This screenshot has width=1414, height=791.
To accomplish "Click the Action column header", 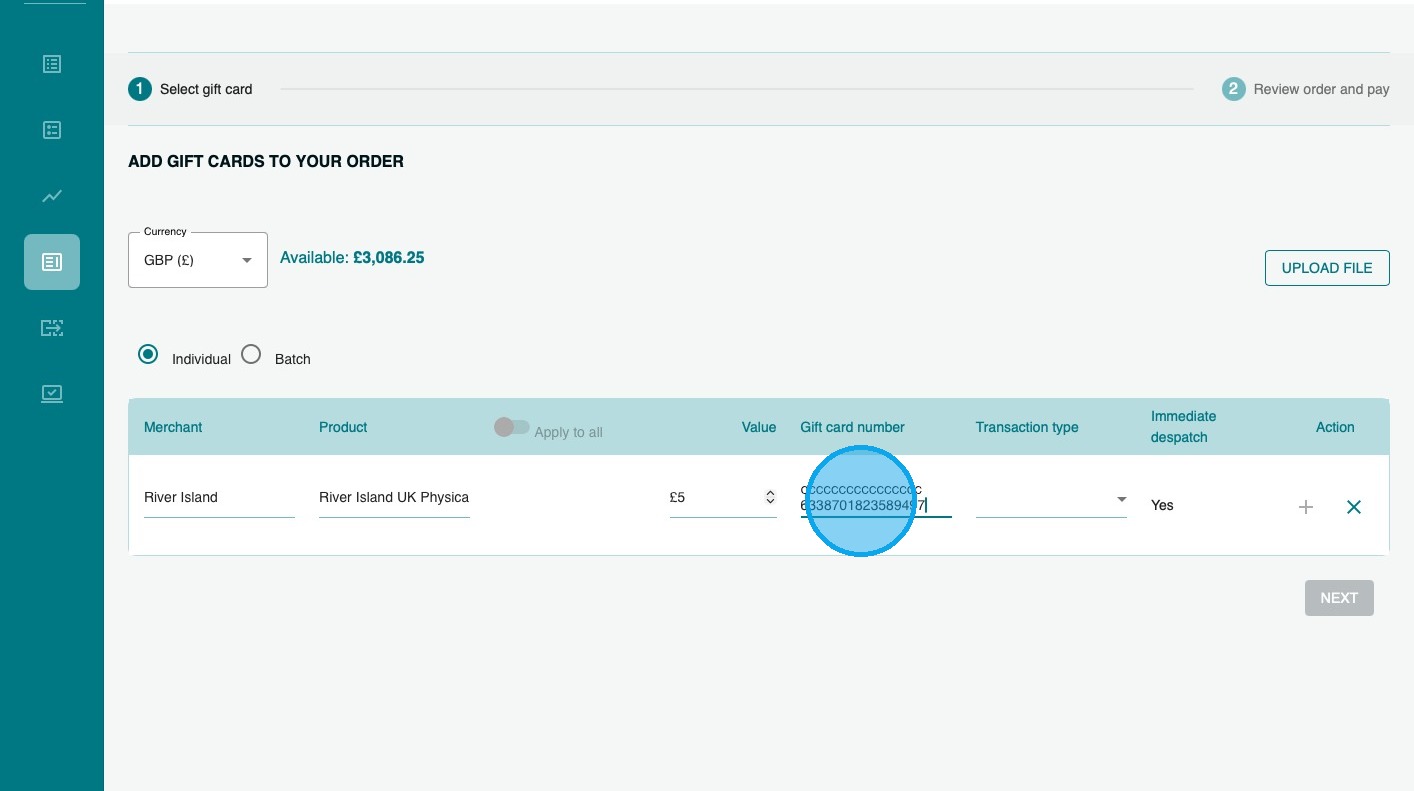I will point(1335,427).
